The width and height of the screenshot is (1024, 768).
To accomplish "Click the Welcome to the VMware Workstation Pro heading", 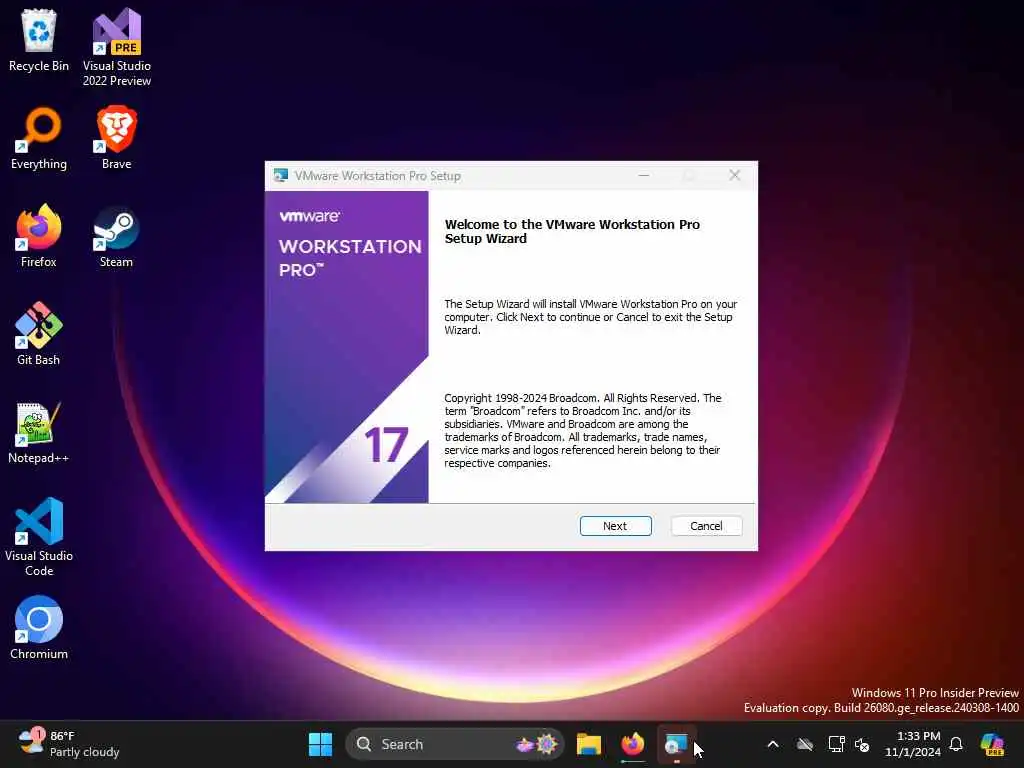I will coord(572,231).
